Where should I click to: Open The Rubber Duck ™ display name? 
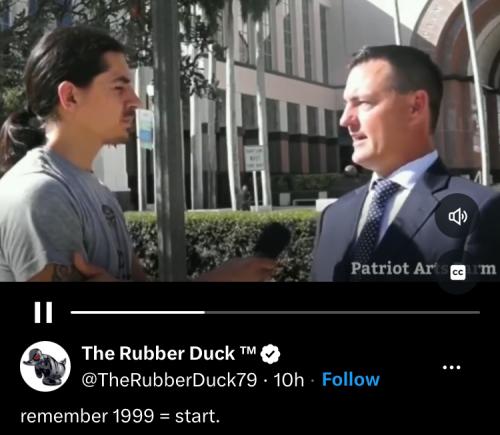click(x=169, y=353)
